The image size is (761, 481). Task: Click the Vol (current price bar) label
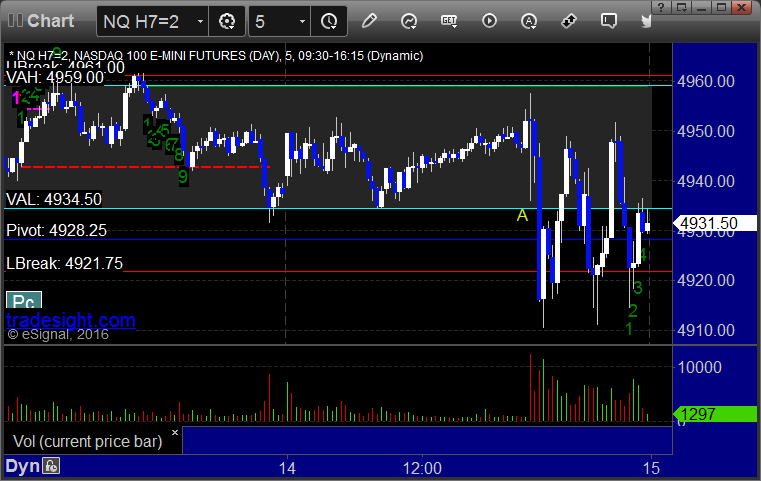88,441
